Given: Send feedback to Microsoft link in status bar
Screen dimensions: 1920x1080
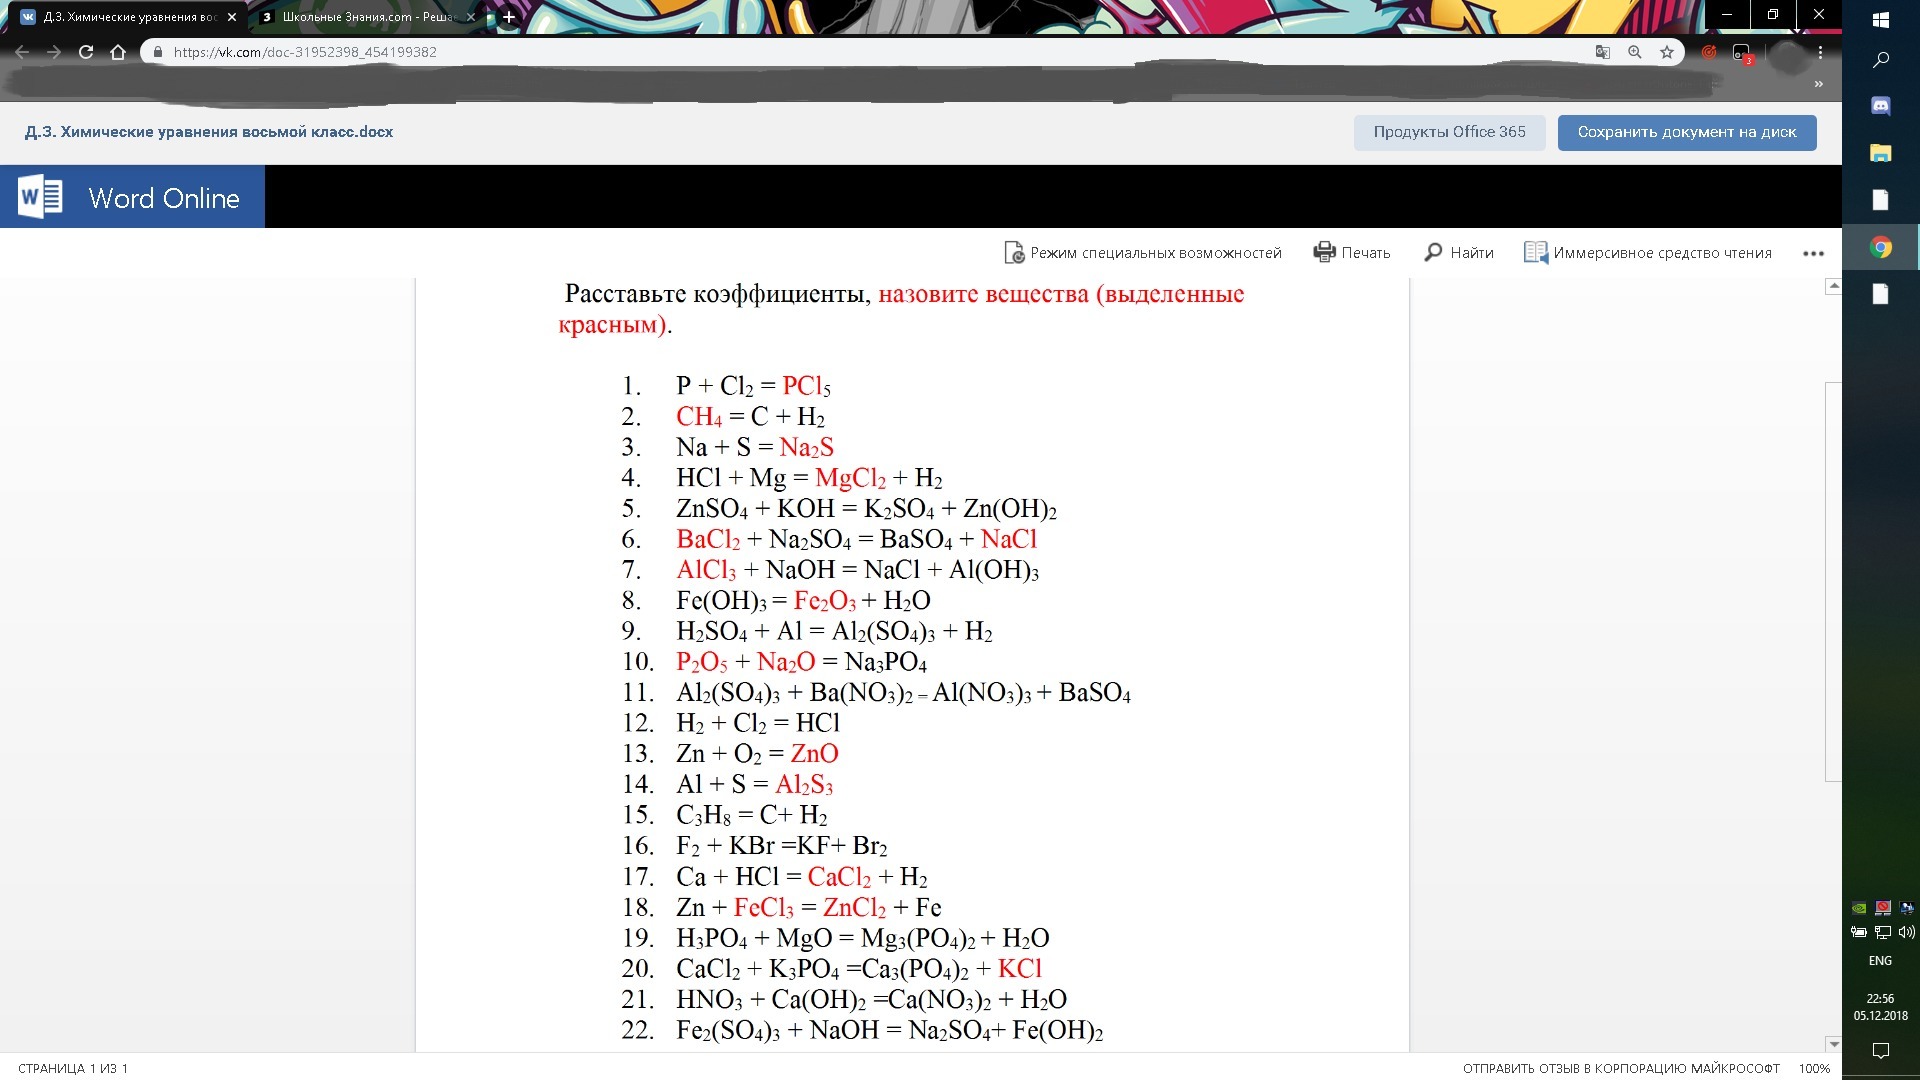Looking at the screenshot, I should pos(1621,1068).
